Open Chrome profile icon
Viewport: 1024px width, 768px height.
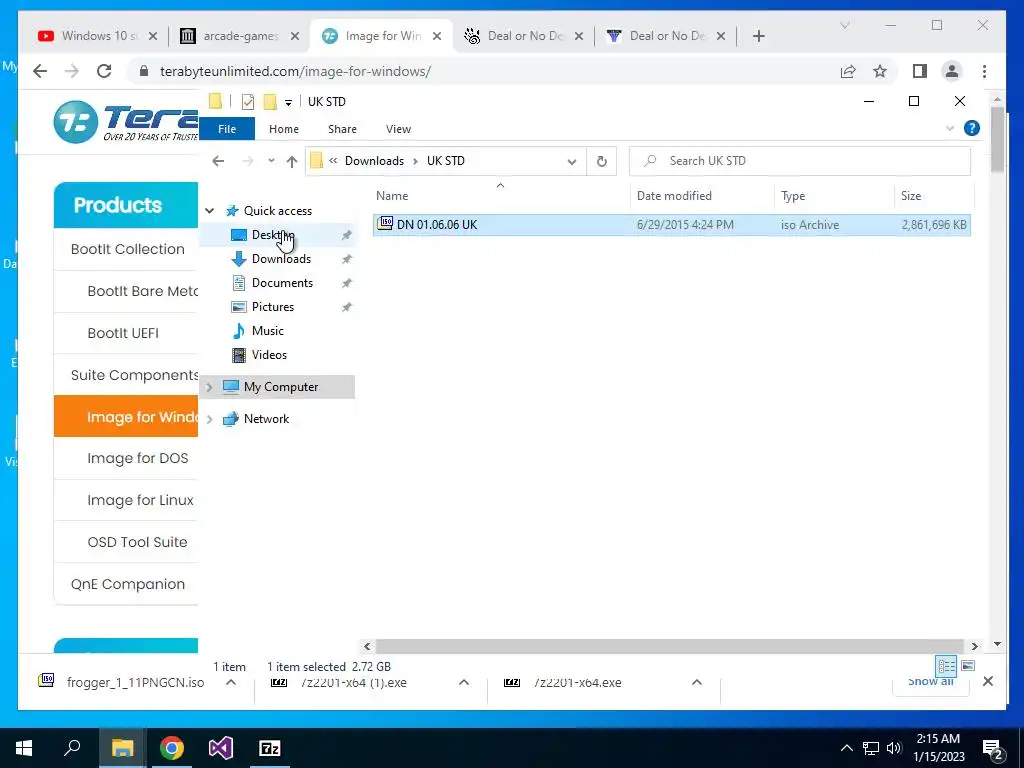(952, 71)
